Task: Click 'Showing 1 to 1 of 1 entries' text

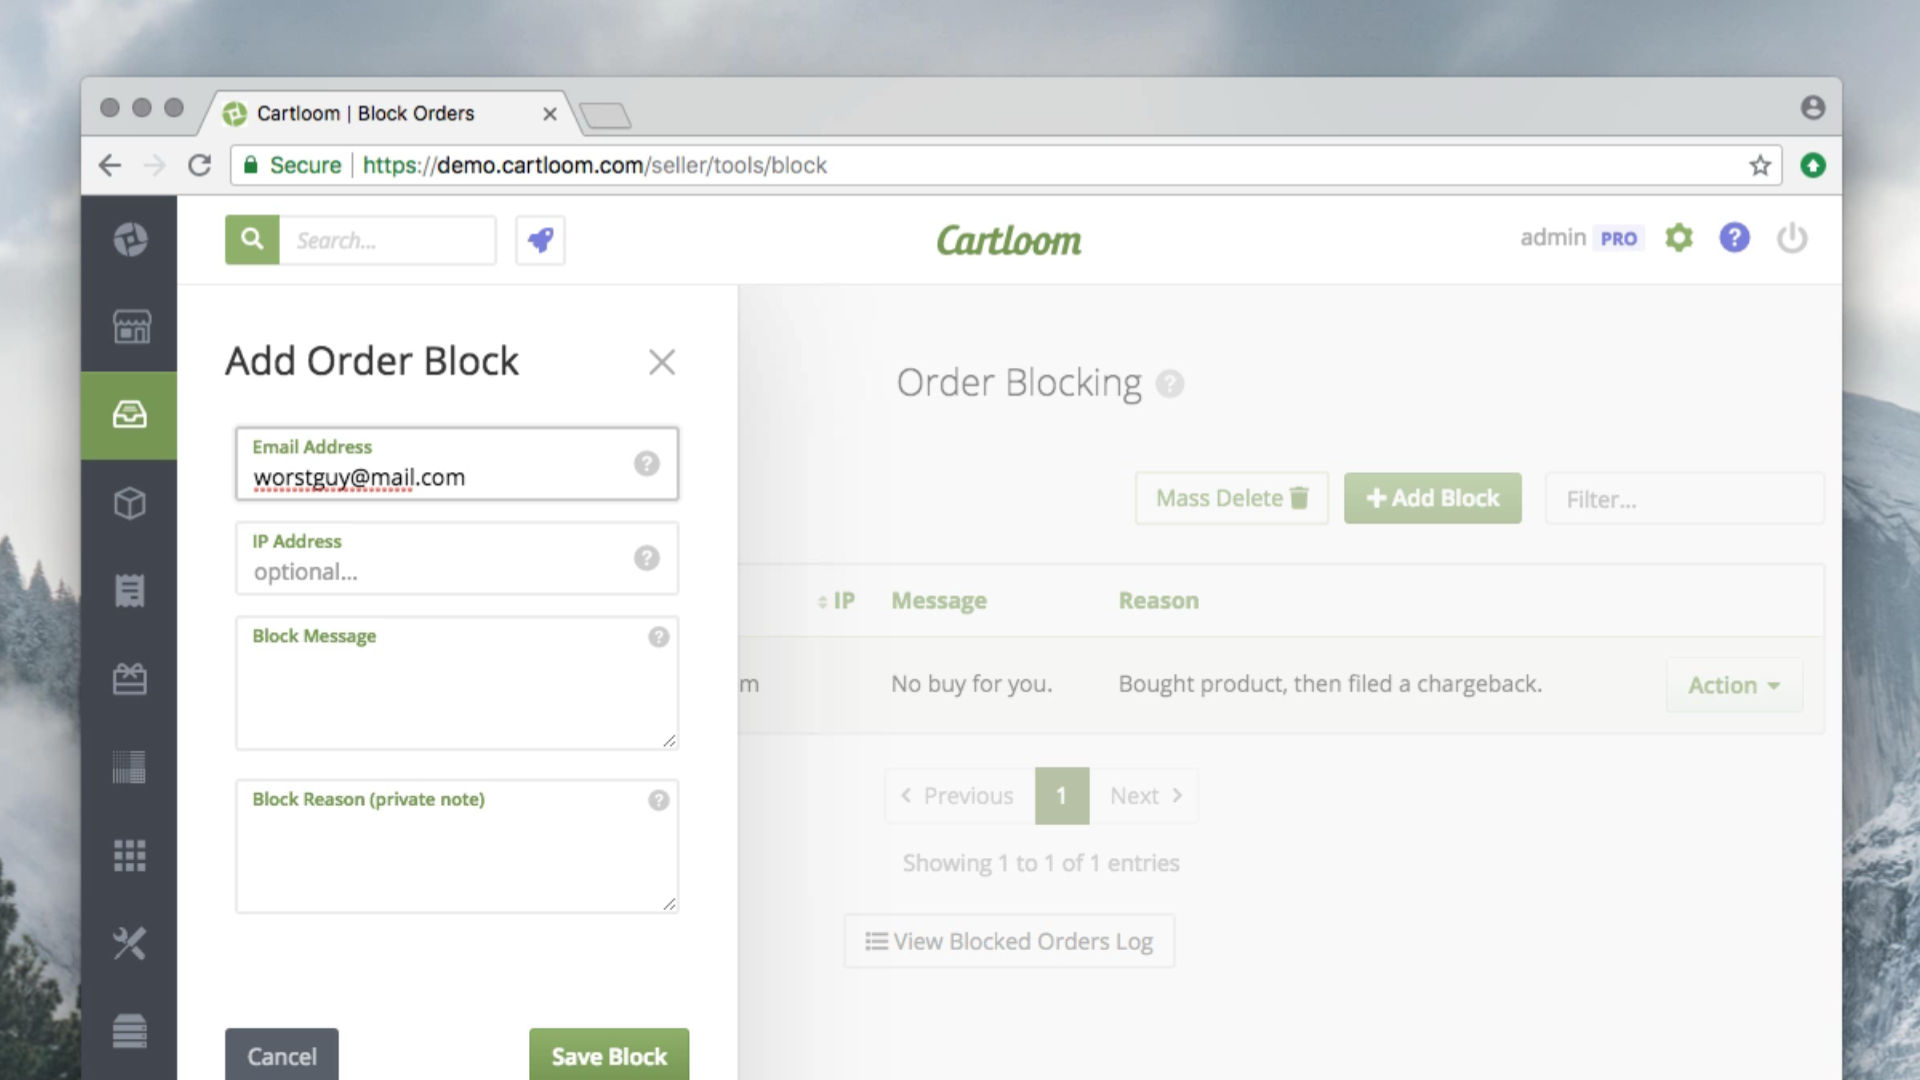Action: tap(1041, 863)
